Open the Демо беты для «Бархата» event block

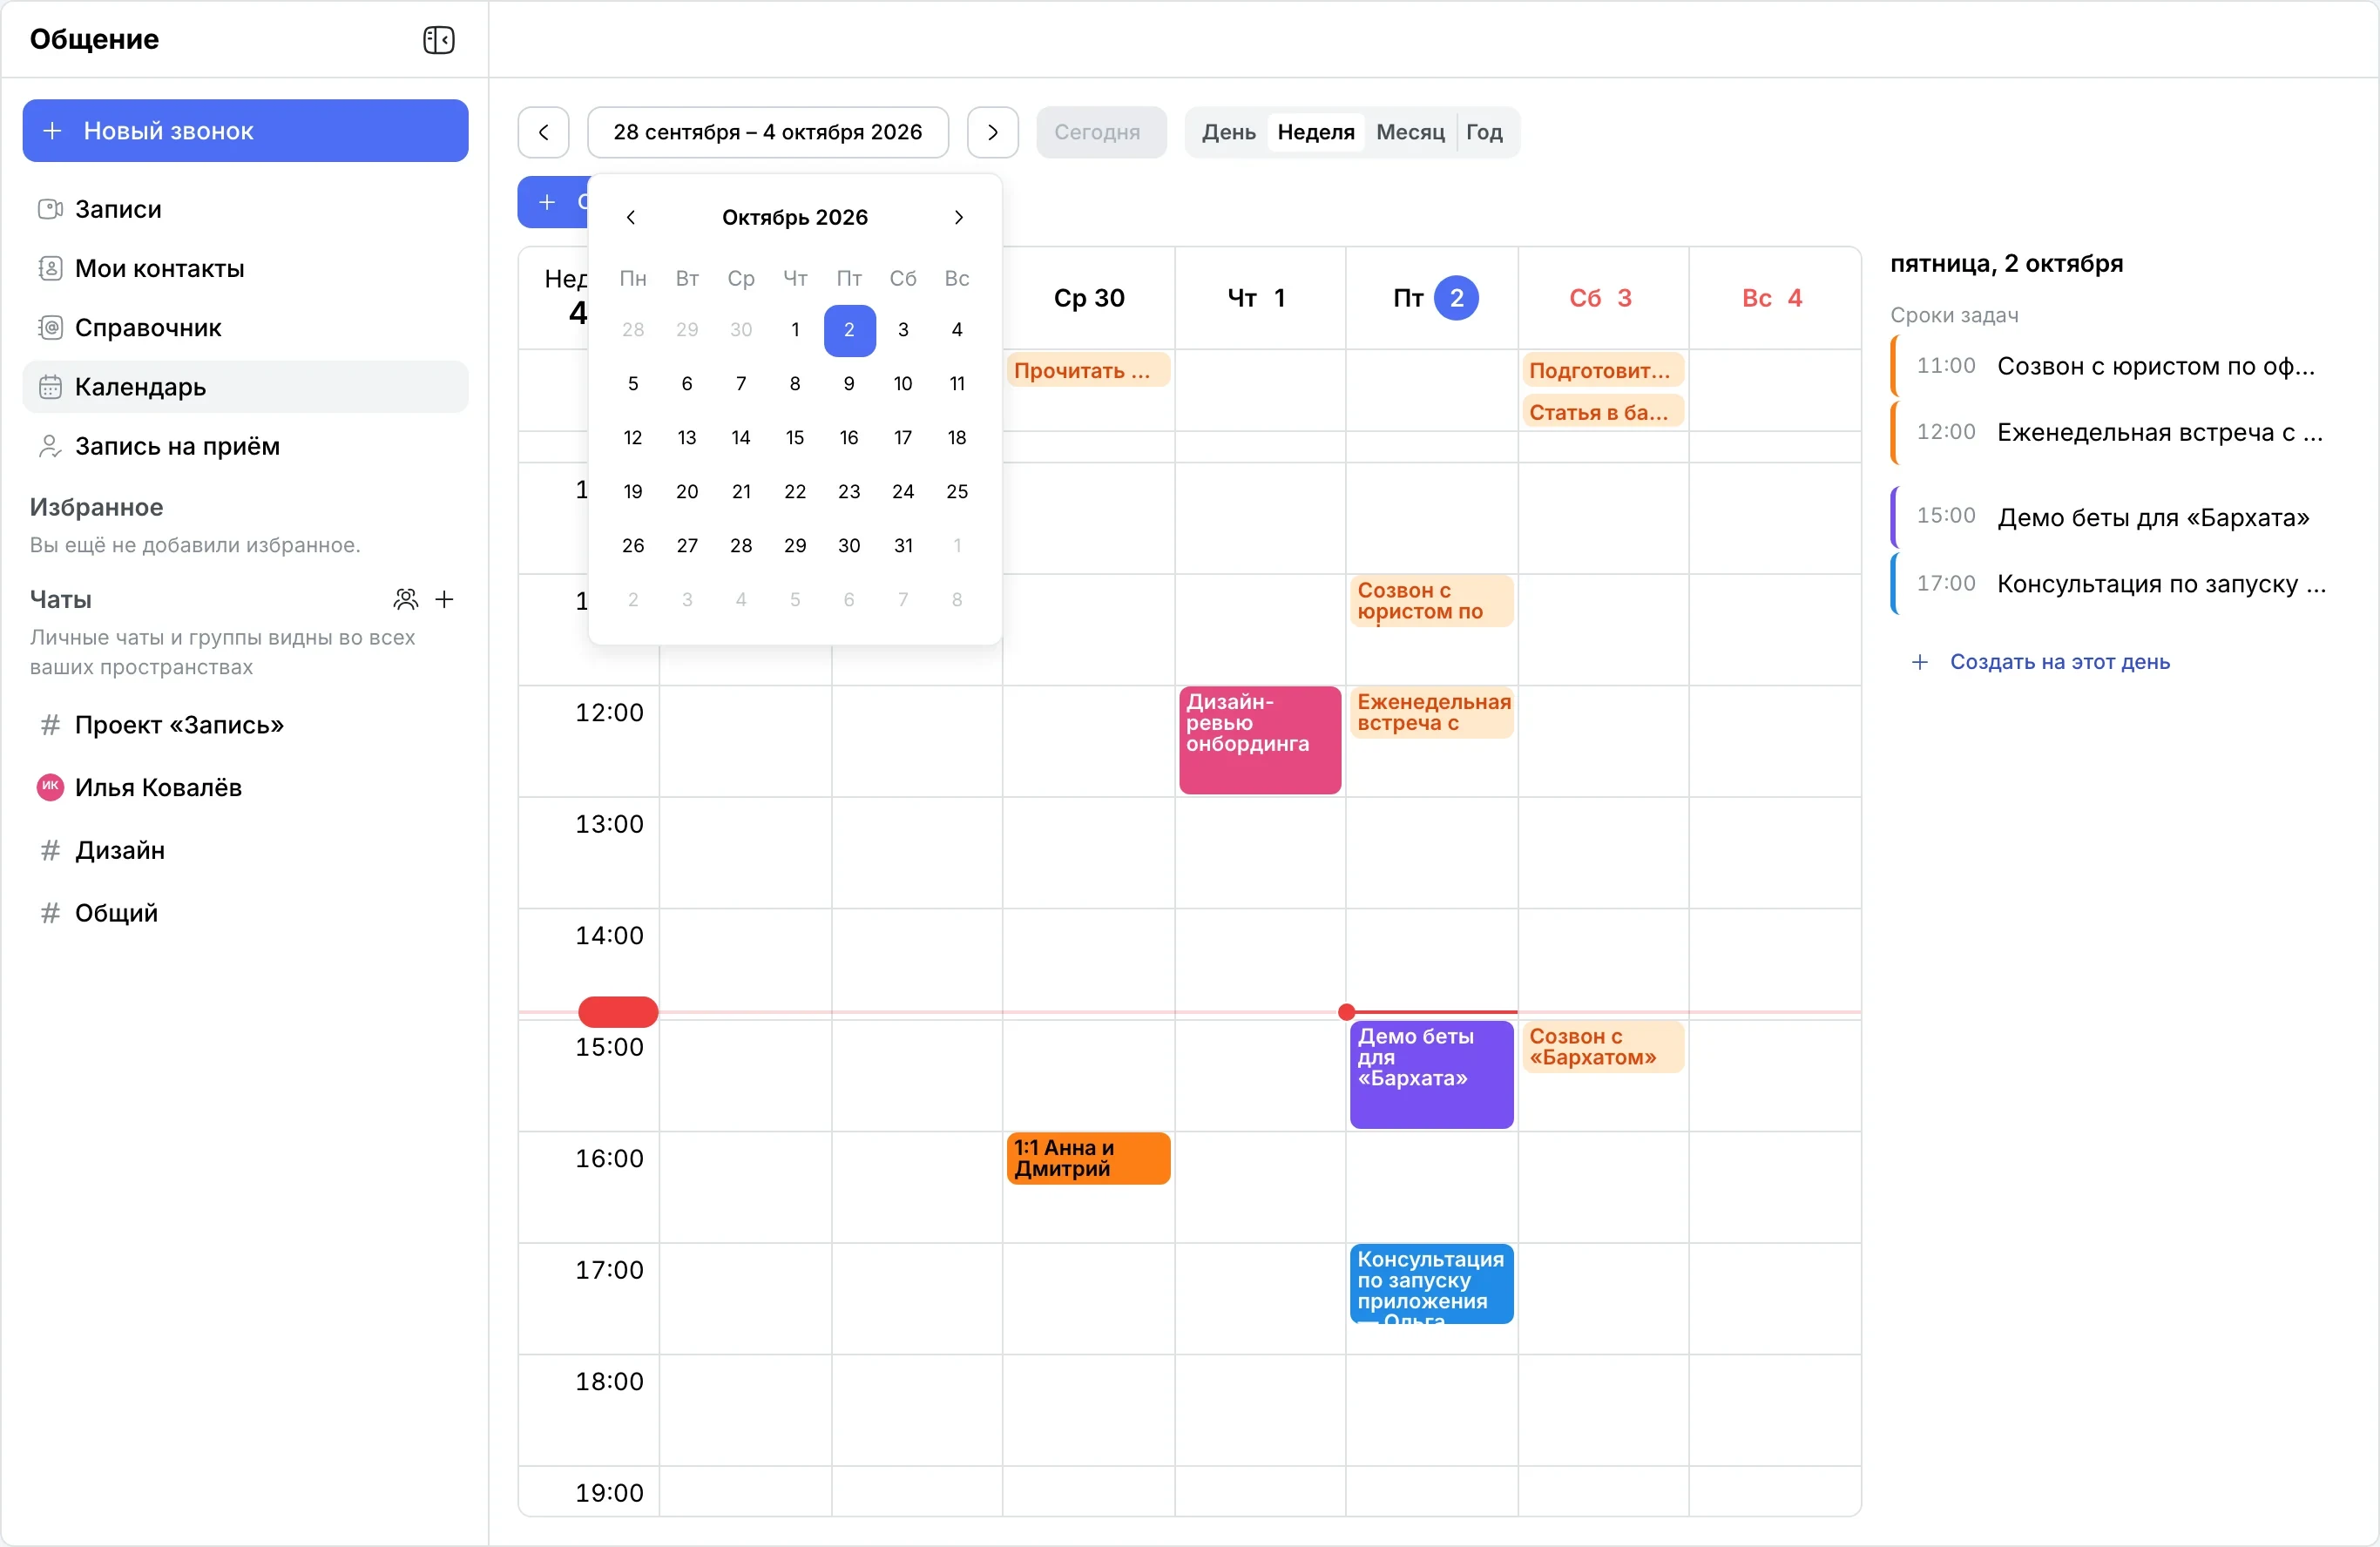(x=1431, y=1075)
